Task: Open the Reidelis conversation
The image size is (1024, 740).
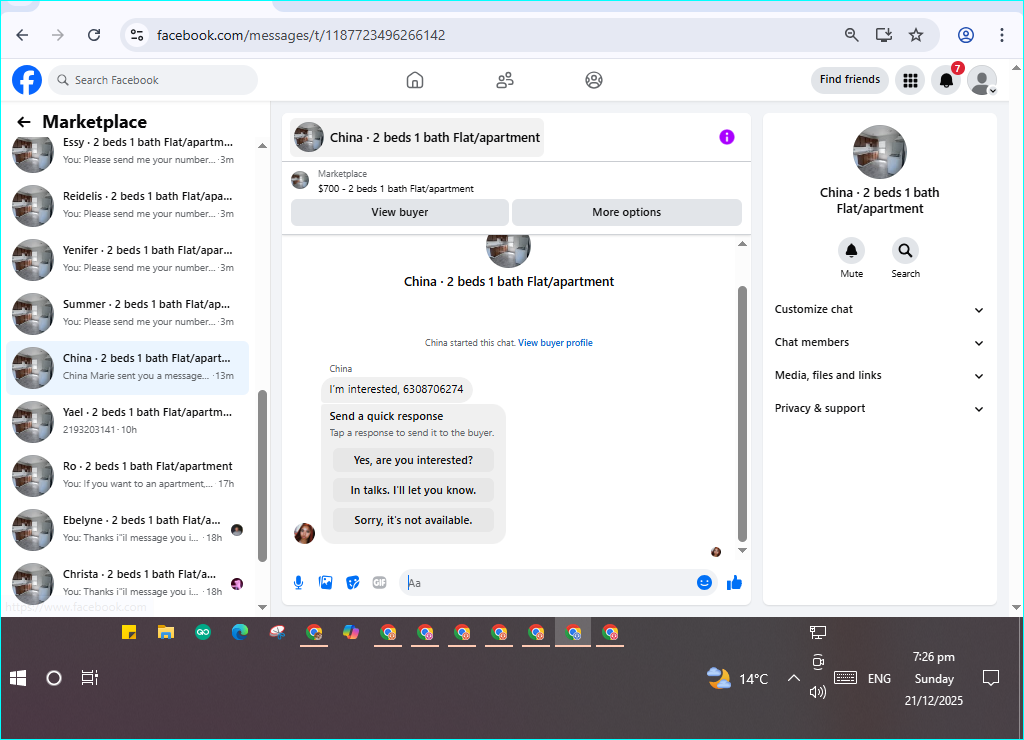Action: coord(128,205)
